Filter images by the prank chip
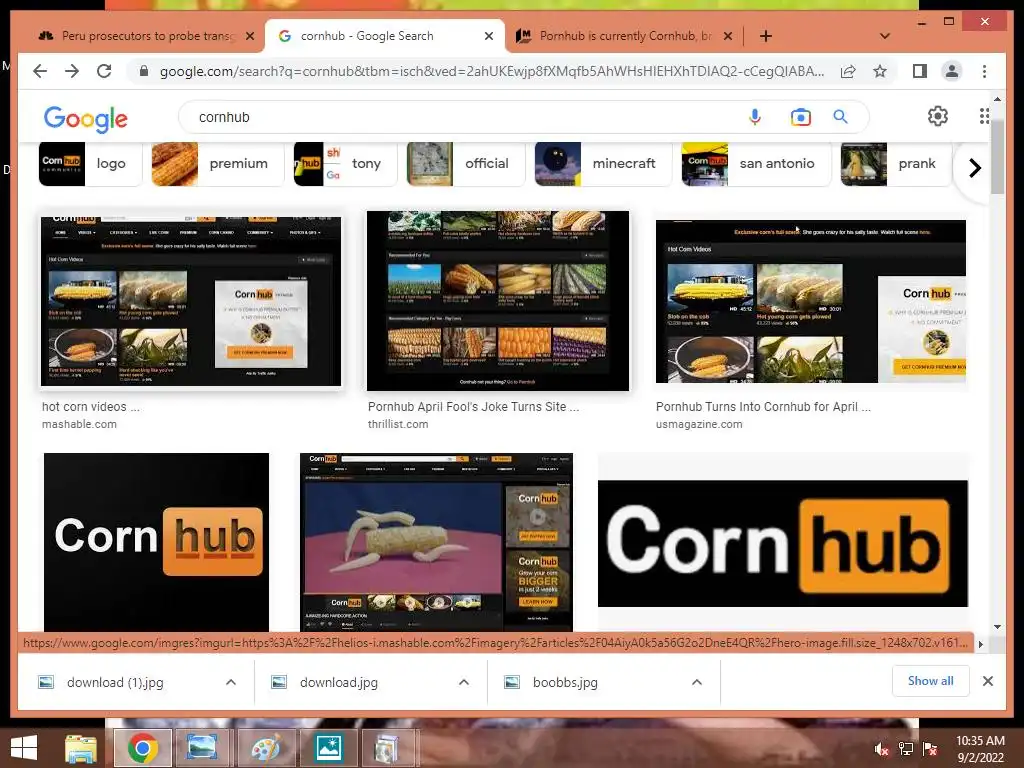 pos(895,163)
